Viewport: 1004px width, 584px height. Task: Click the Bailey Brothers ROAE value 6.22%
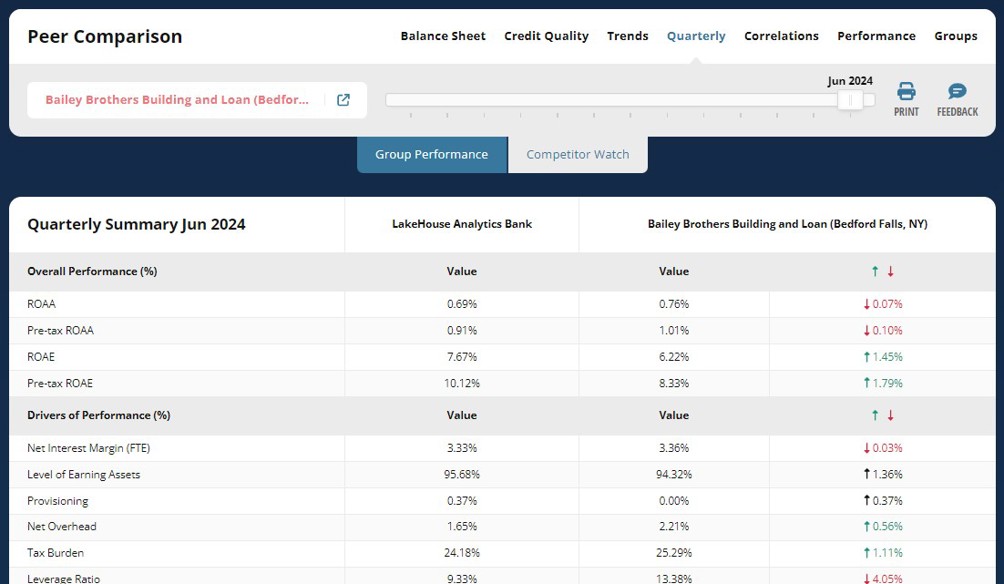[674, 357]
